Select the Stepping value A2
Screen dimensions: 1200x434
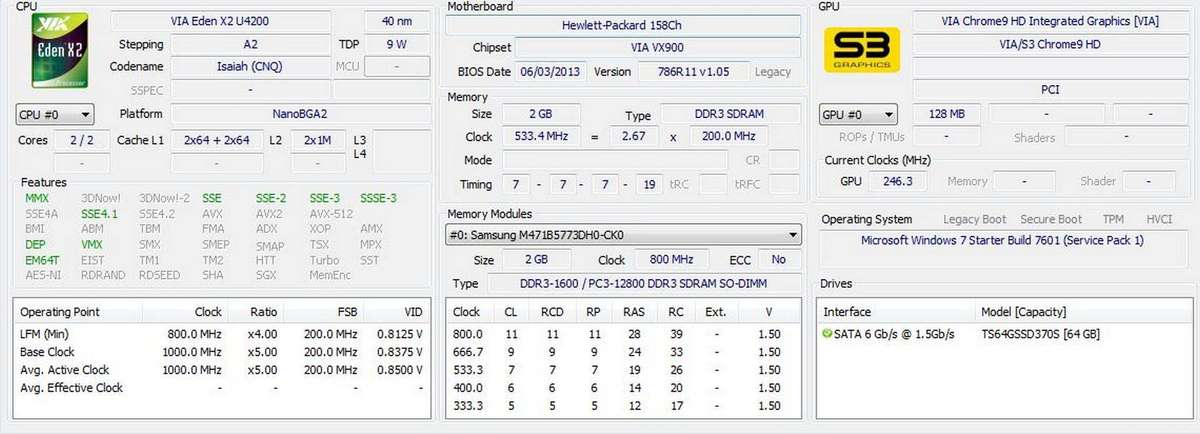pyautogui.click(x=250, y=44)
